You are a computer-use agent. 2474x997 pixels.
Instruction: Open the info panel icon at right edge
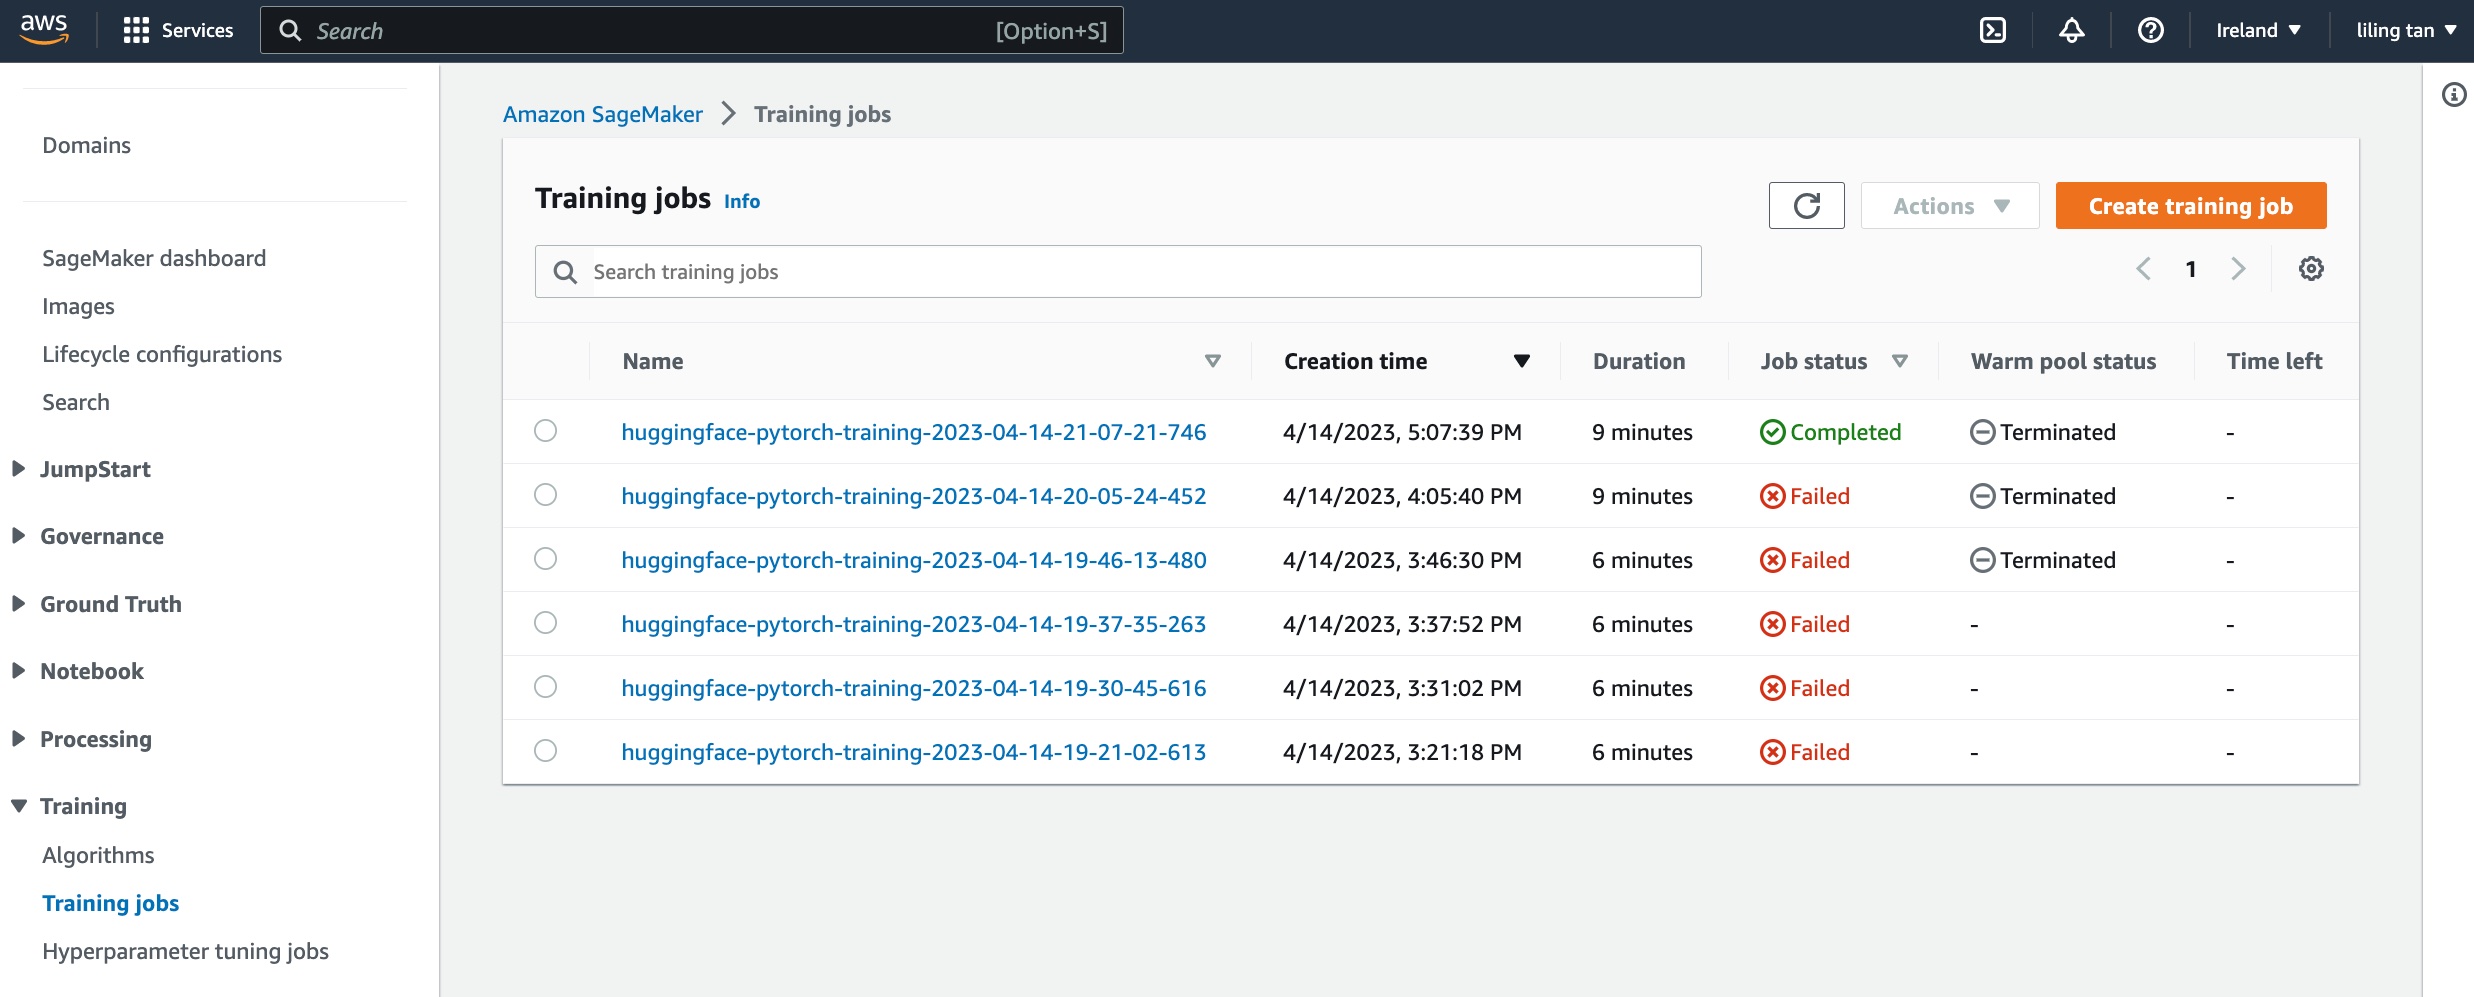2453,95
